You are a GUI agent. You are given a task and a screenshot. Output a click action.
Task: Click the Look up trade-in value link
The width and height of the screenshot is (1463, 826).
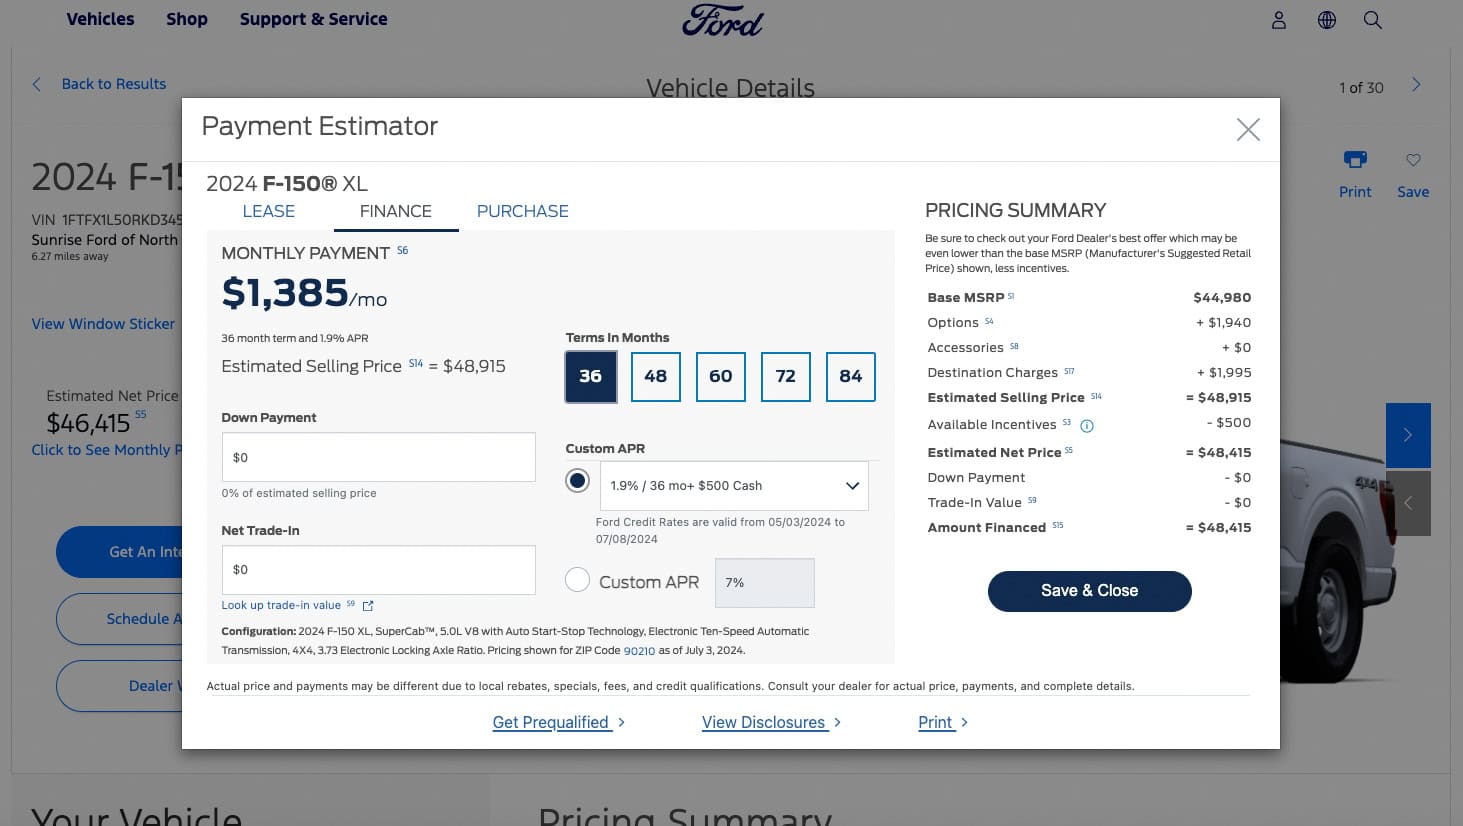pyautogui.click(x=281, y=605)
